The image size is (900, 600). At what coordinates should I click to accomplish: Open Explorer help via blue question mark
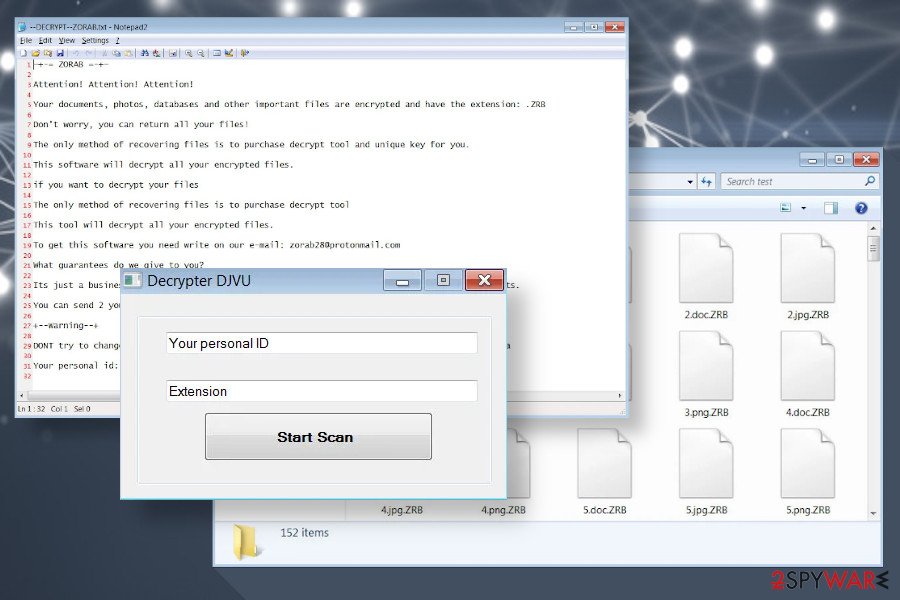point(861,208)
